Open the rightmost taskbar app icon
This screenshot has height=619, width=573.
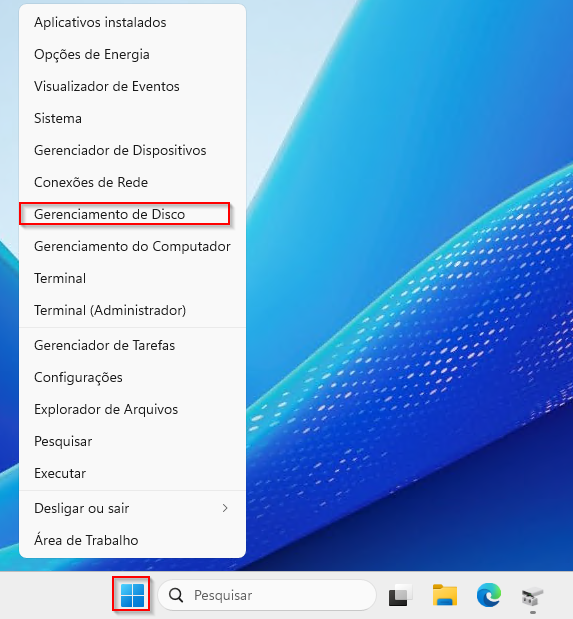click(532, 596)
